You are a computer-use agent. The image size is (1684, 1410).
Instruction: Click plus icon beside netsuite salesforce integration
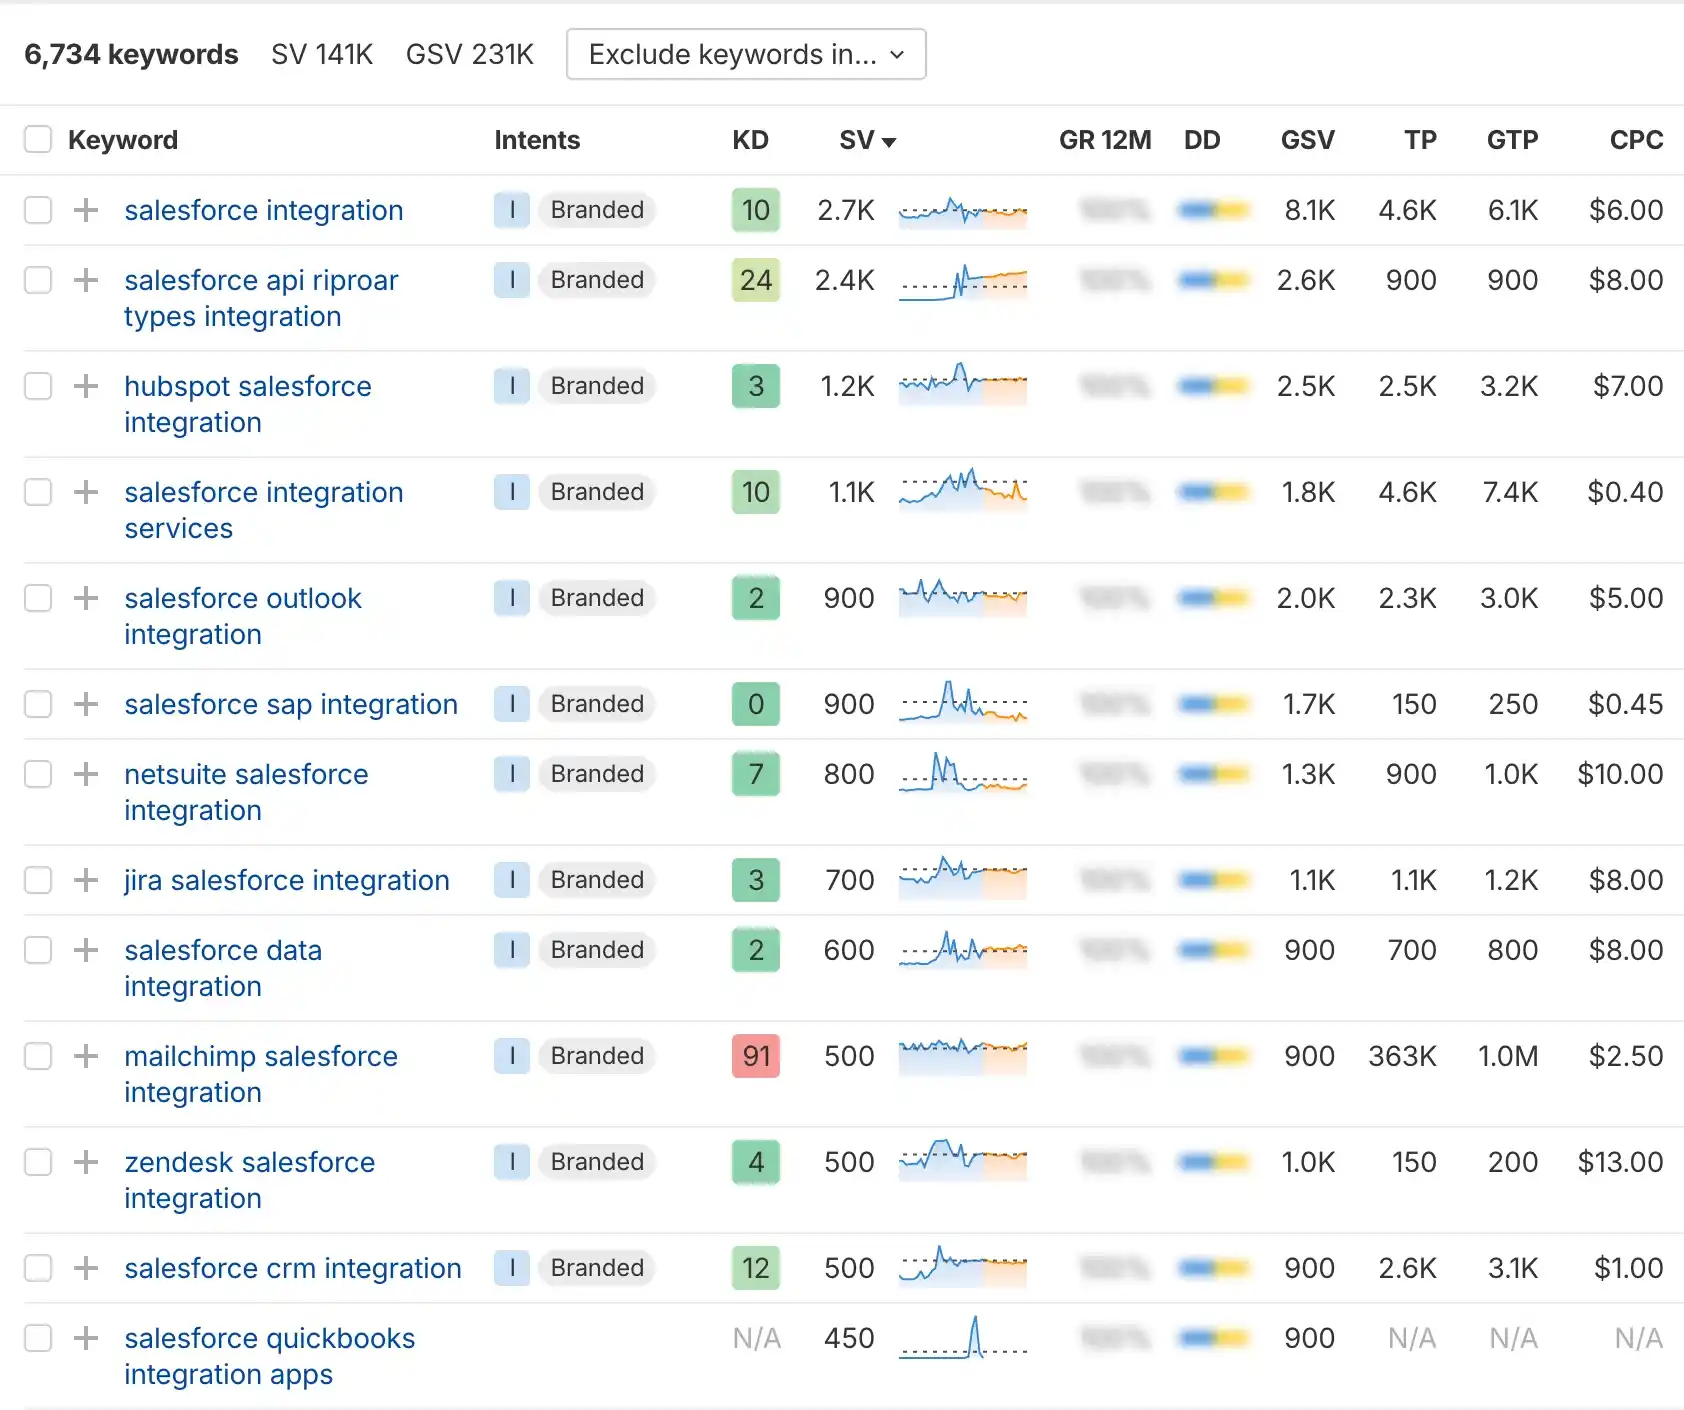(86, 774)
